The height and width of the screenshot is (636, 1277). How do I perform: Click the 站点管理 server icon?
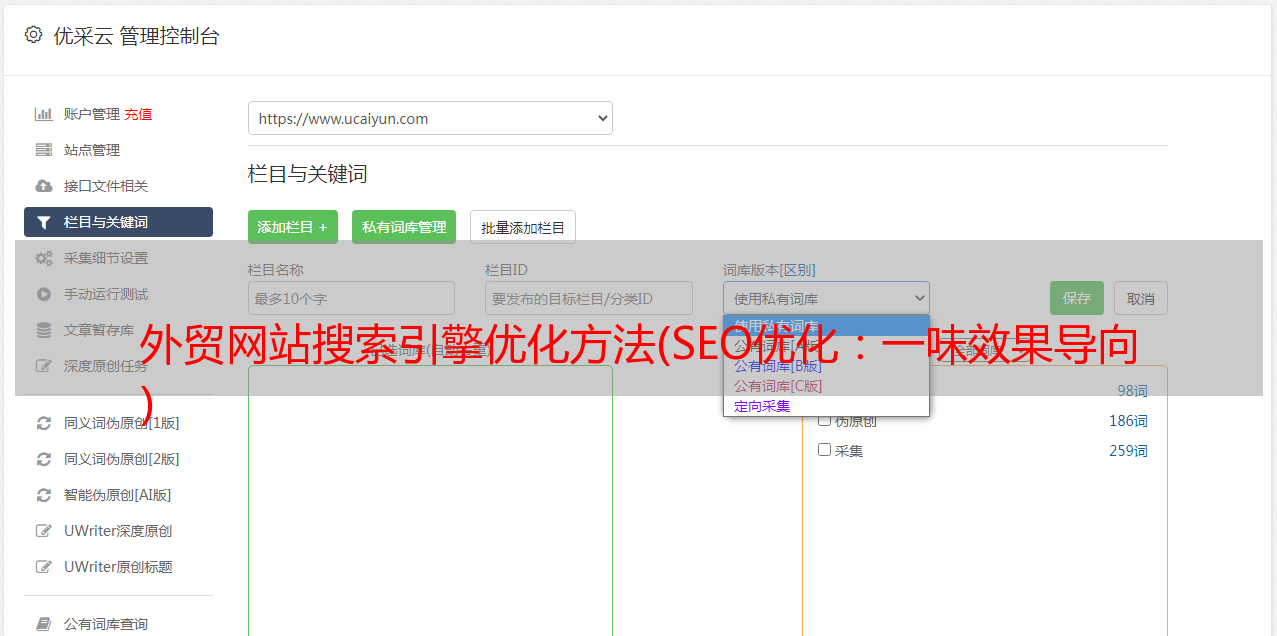[x=43, y=150]
